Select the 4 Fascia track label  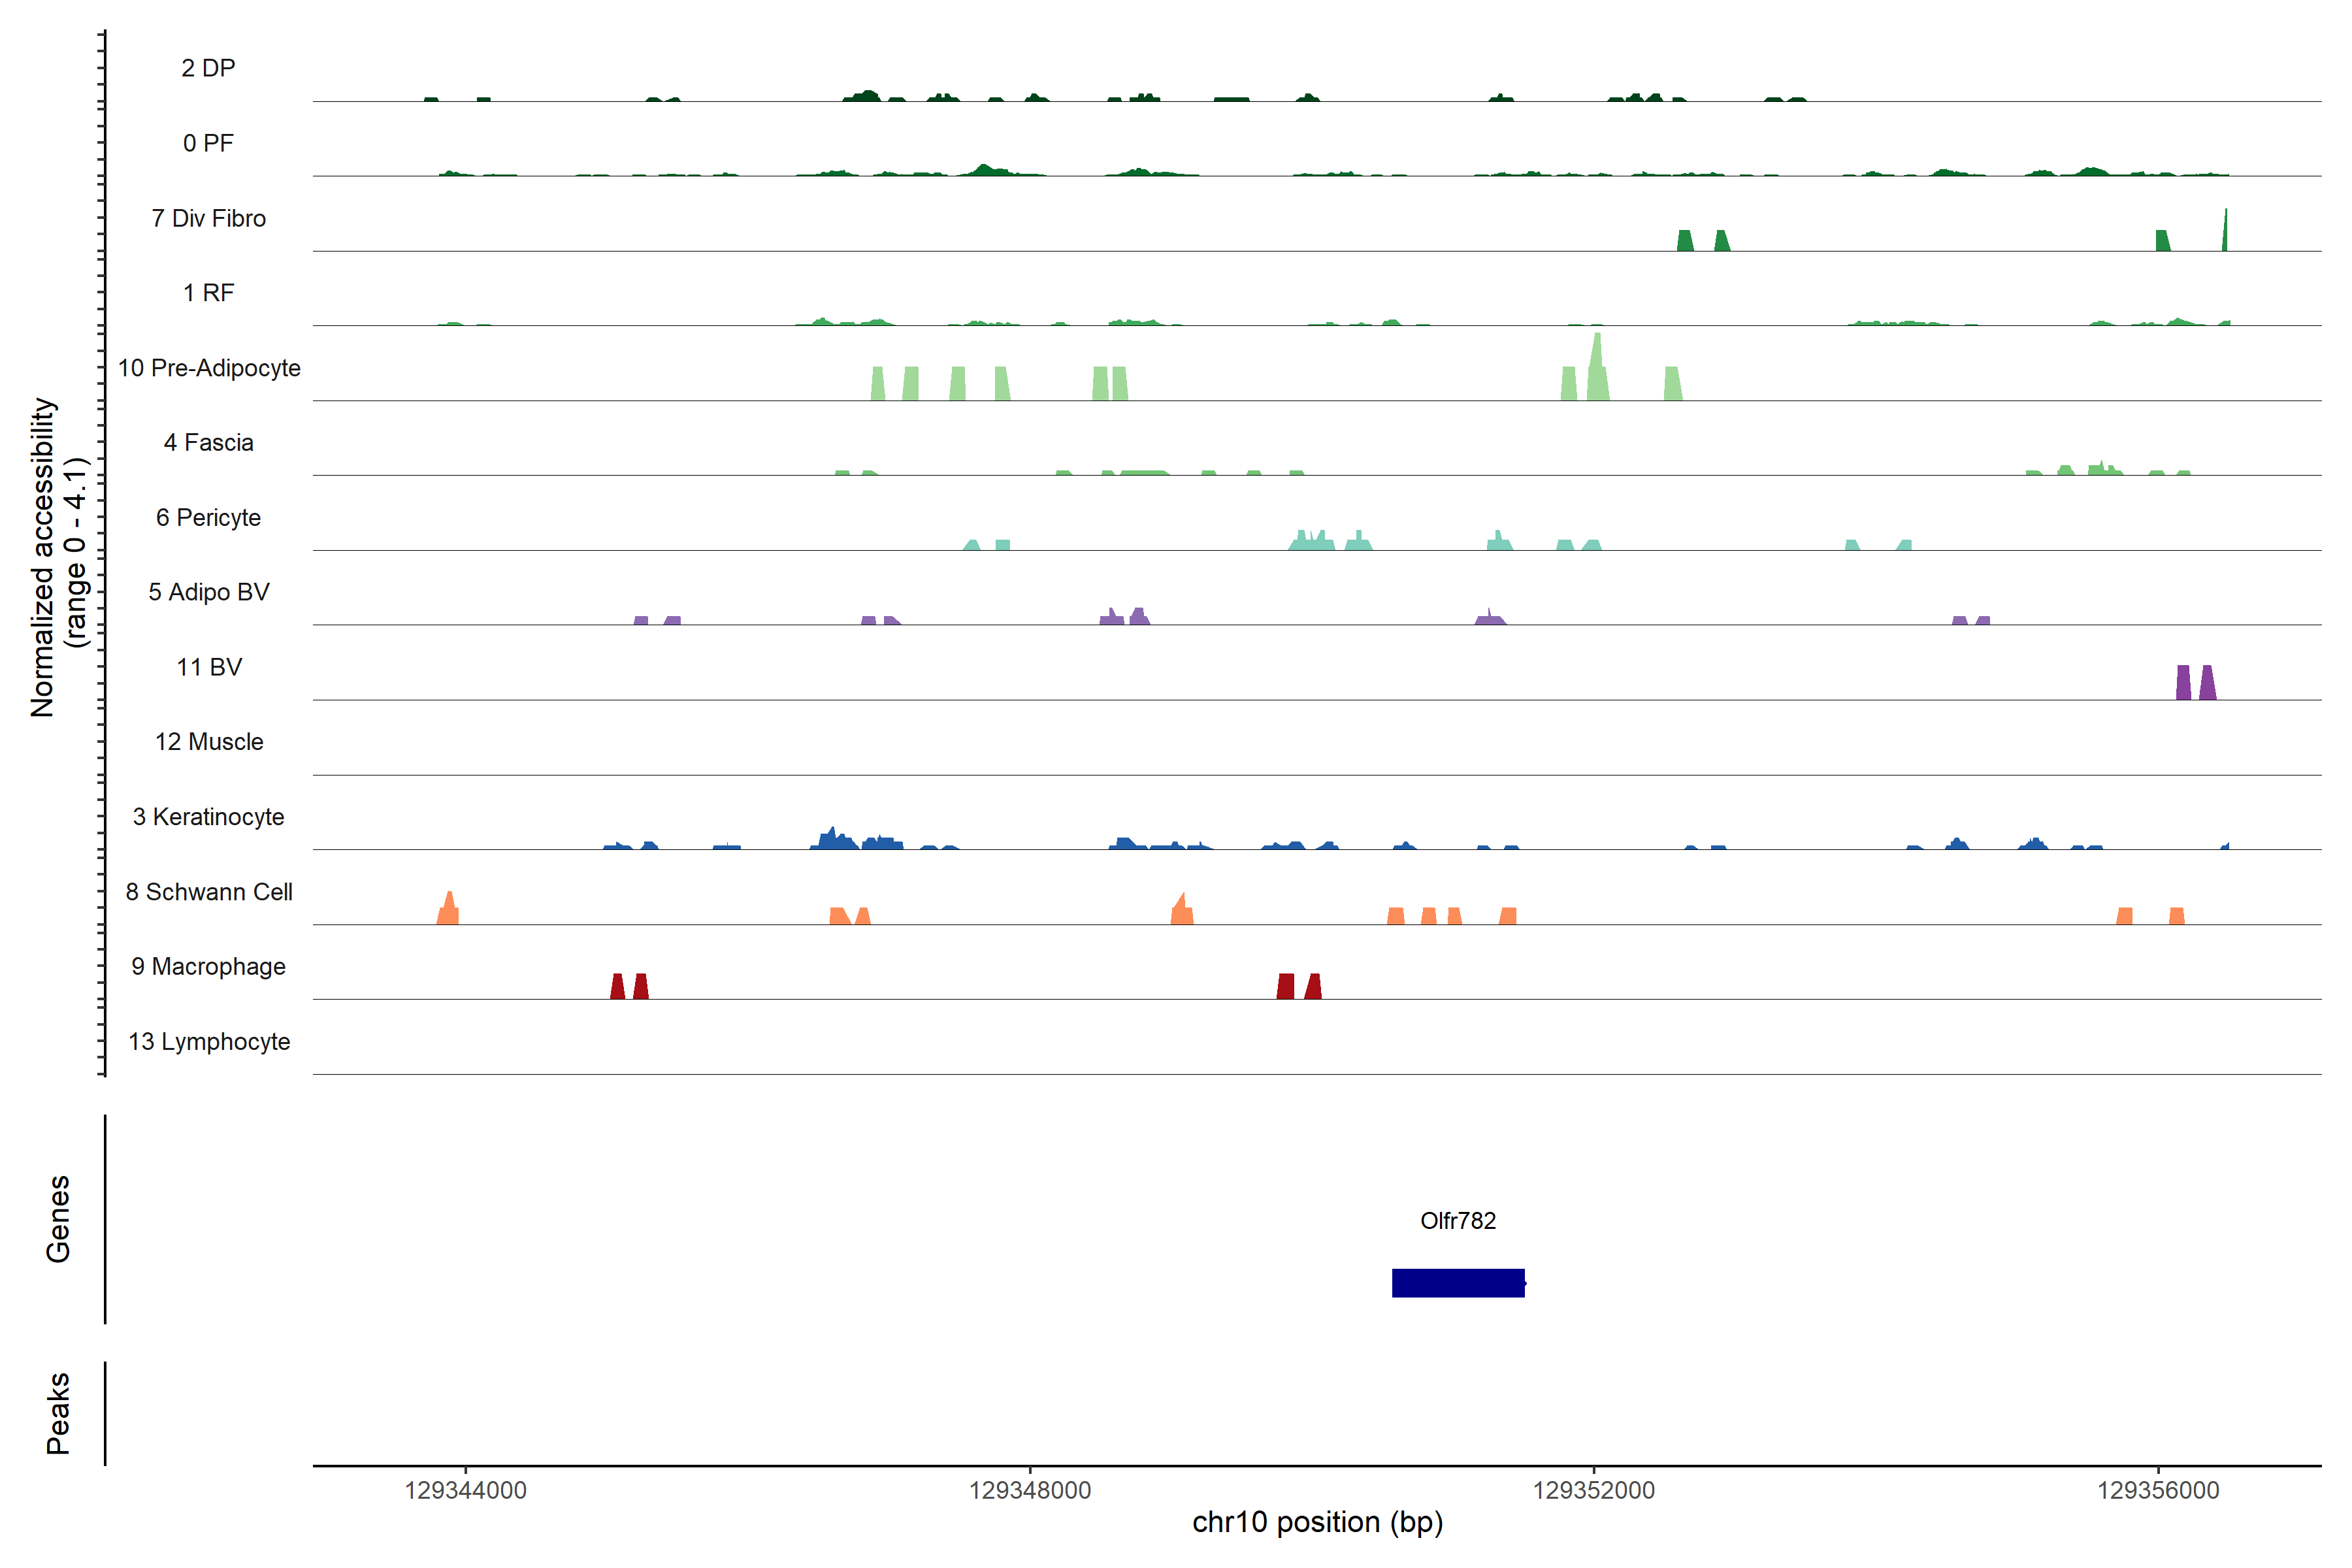208,443
